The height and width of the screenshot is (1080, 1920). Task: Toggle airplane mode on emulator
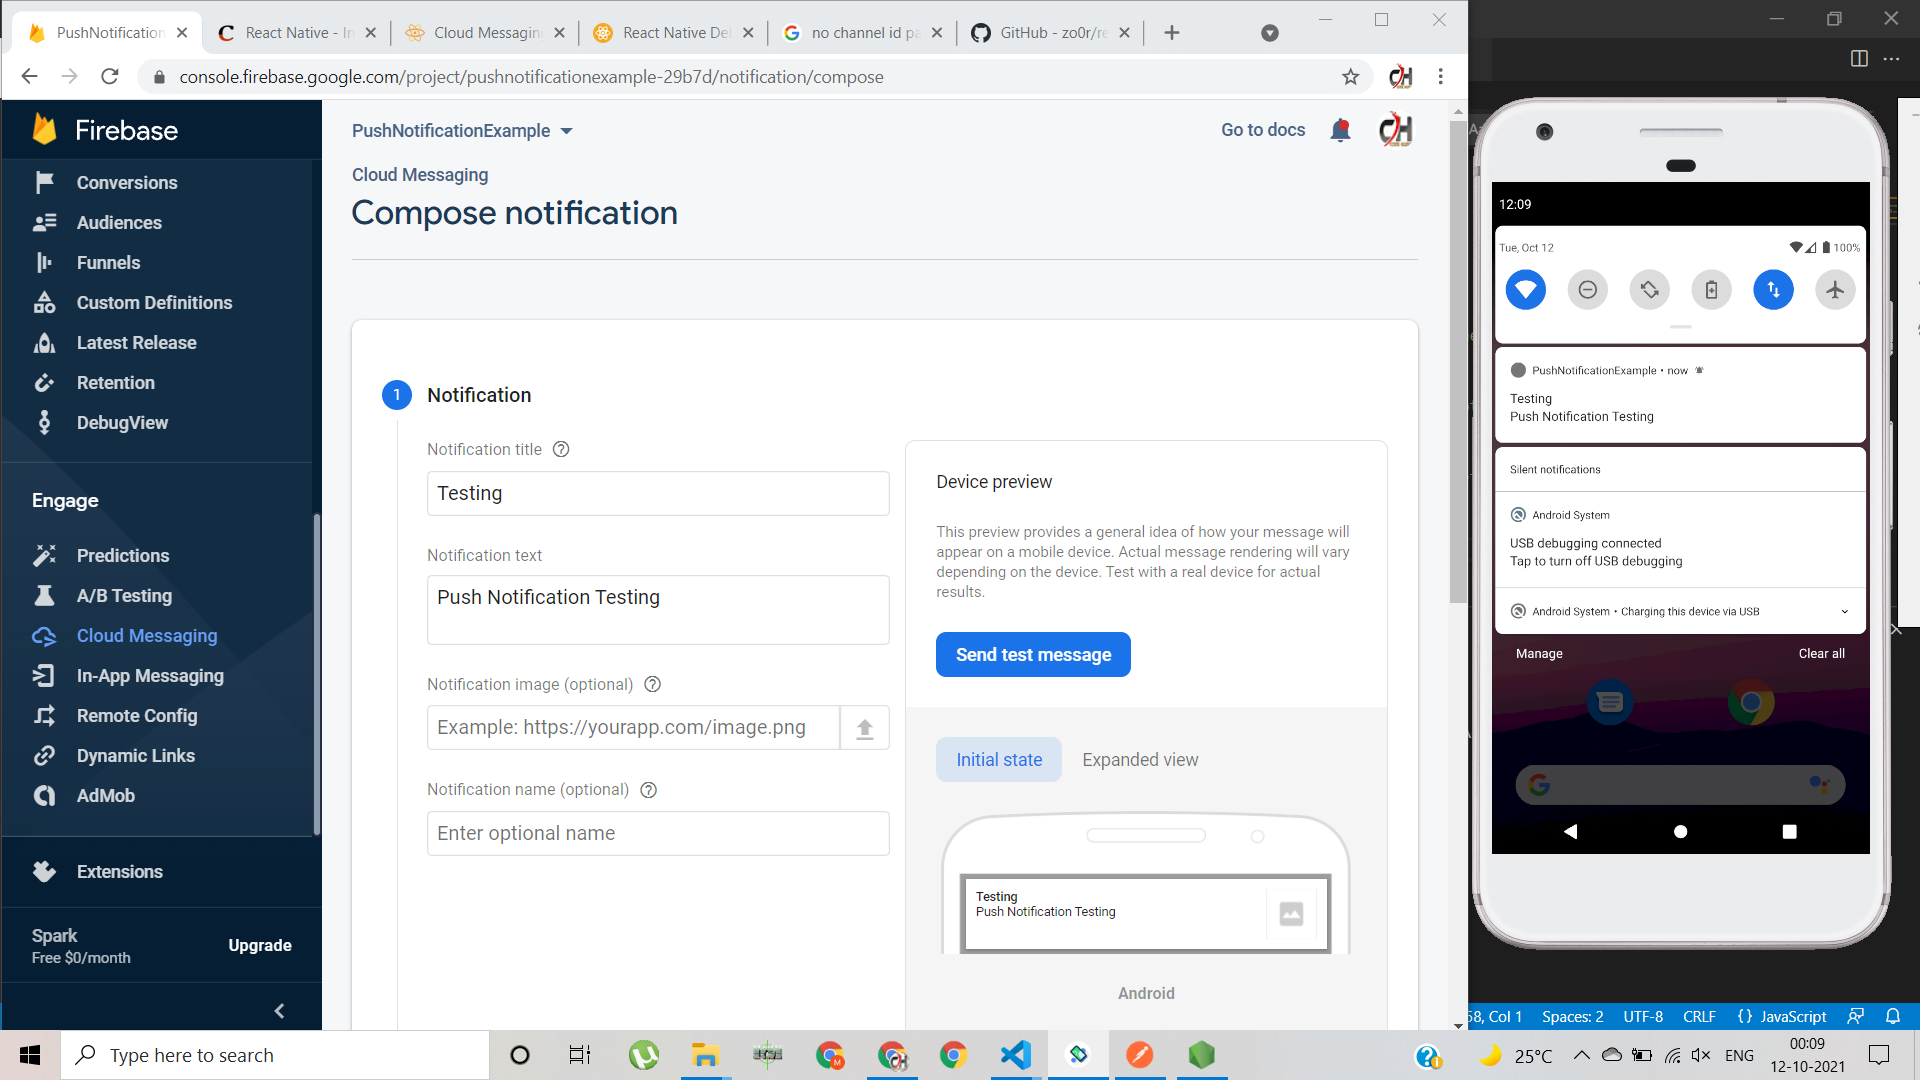[x=1836, y=290]
